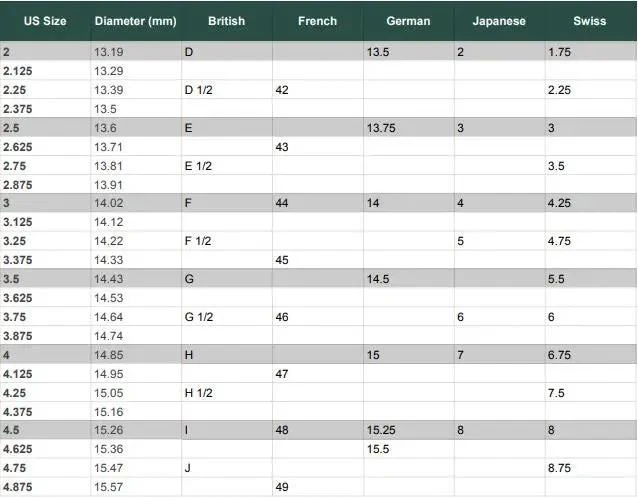Click the British size H 1/2 cell

(x=227, y=393)
